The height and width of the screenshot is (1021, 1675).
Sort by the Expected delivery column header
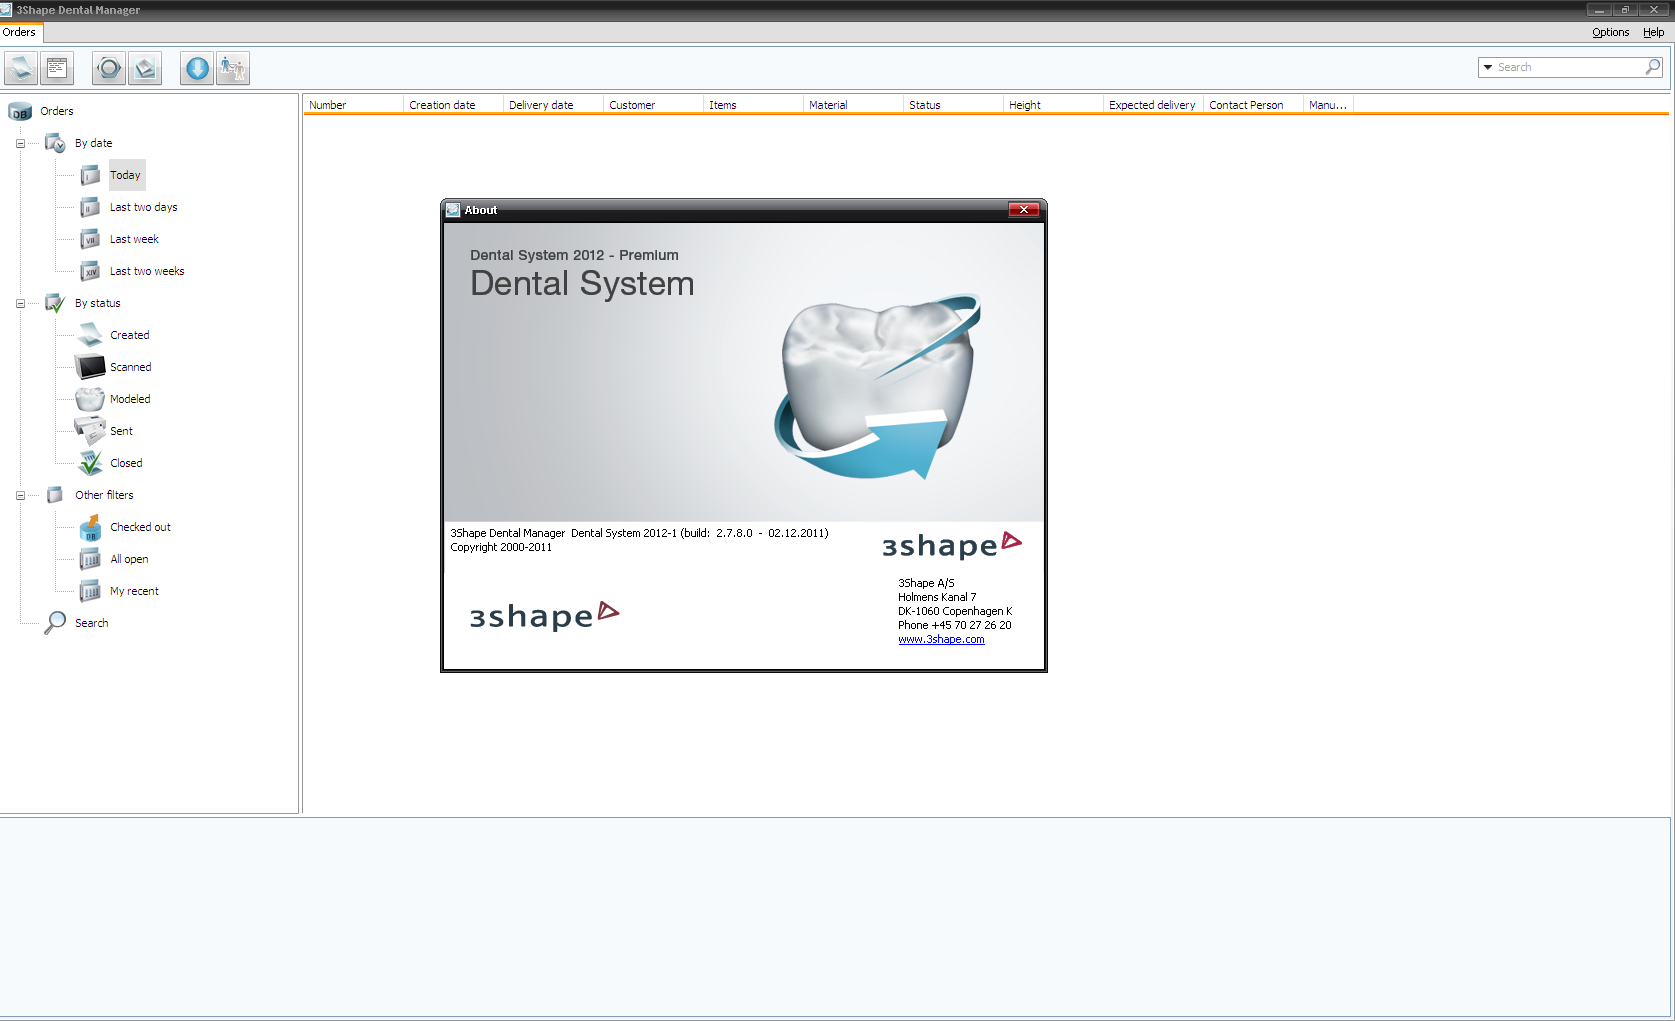pos(1154,105)
